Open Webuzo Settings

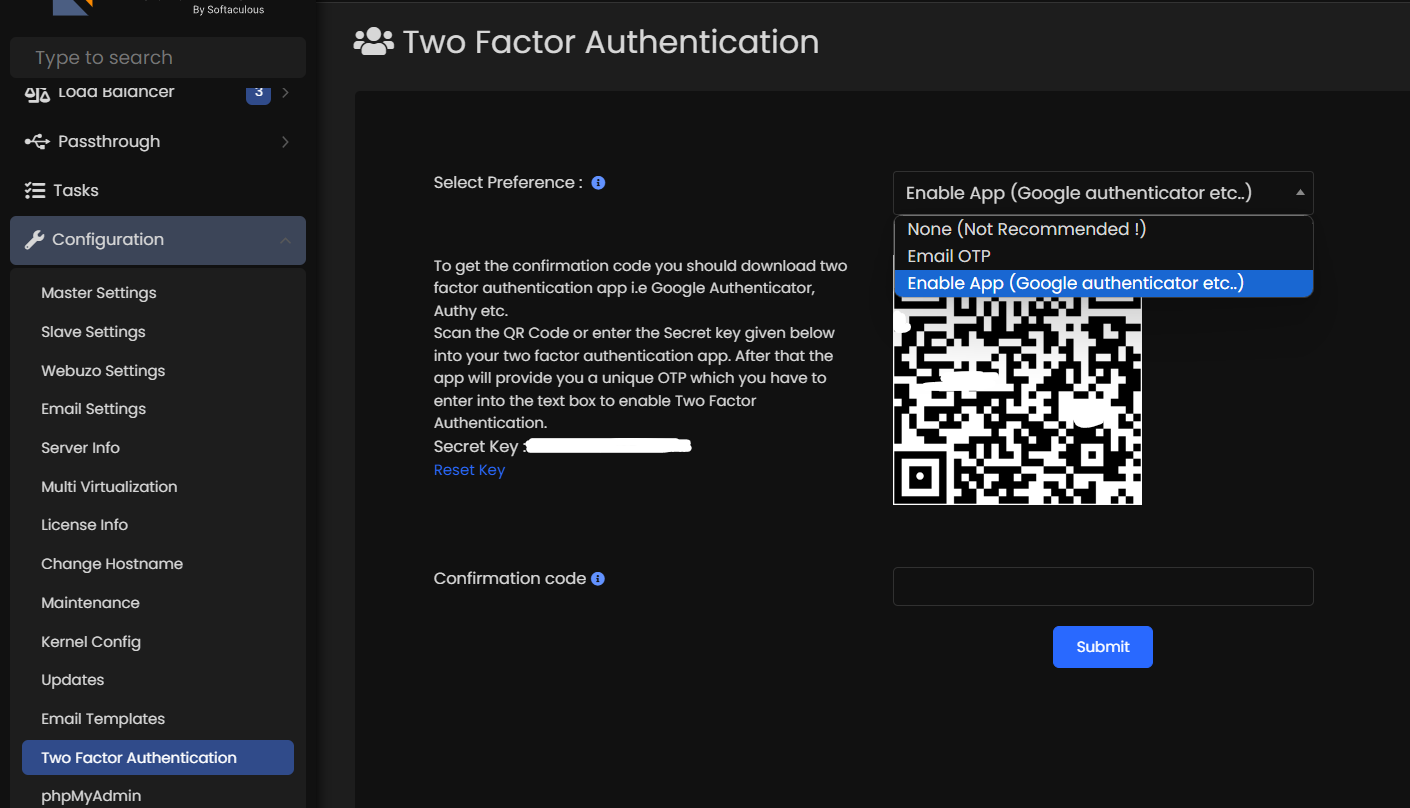pyautogui.click(x=103, y=371)
